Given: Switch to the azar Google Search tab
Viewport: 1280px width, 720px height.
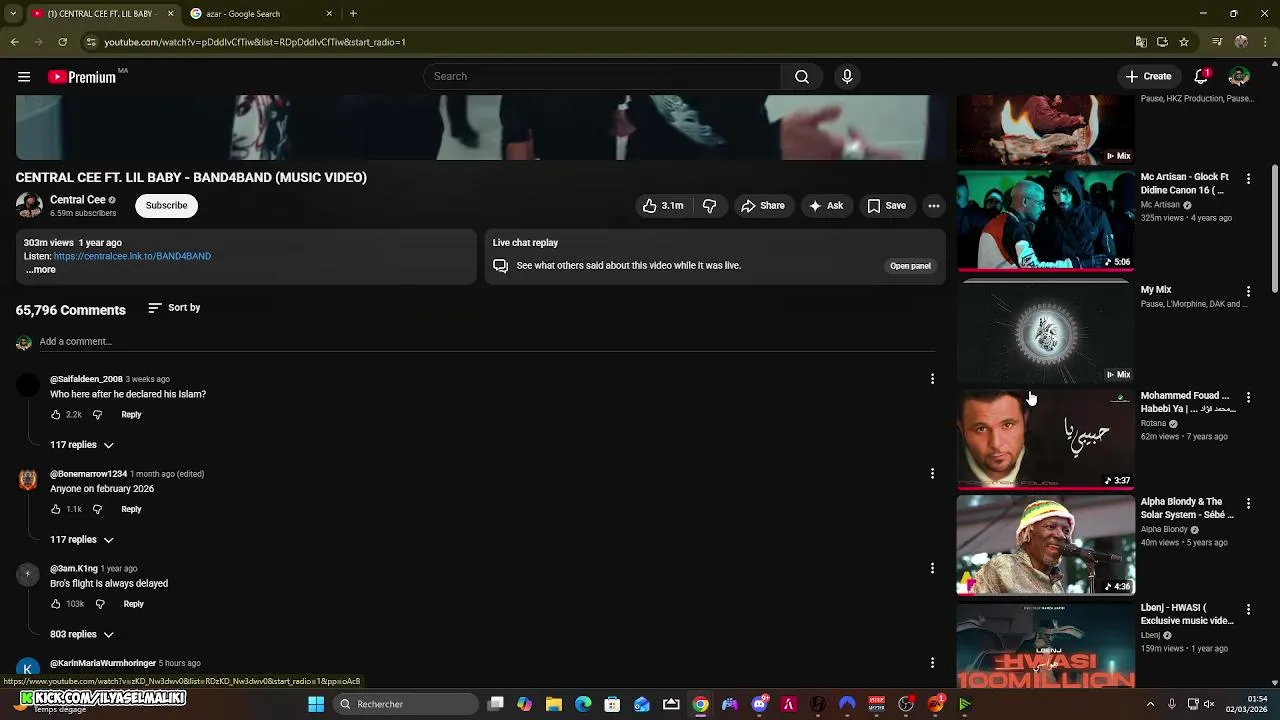Looking at the screenshot, I should (x=260, y=14).
